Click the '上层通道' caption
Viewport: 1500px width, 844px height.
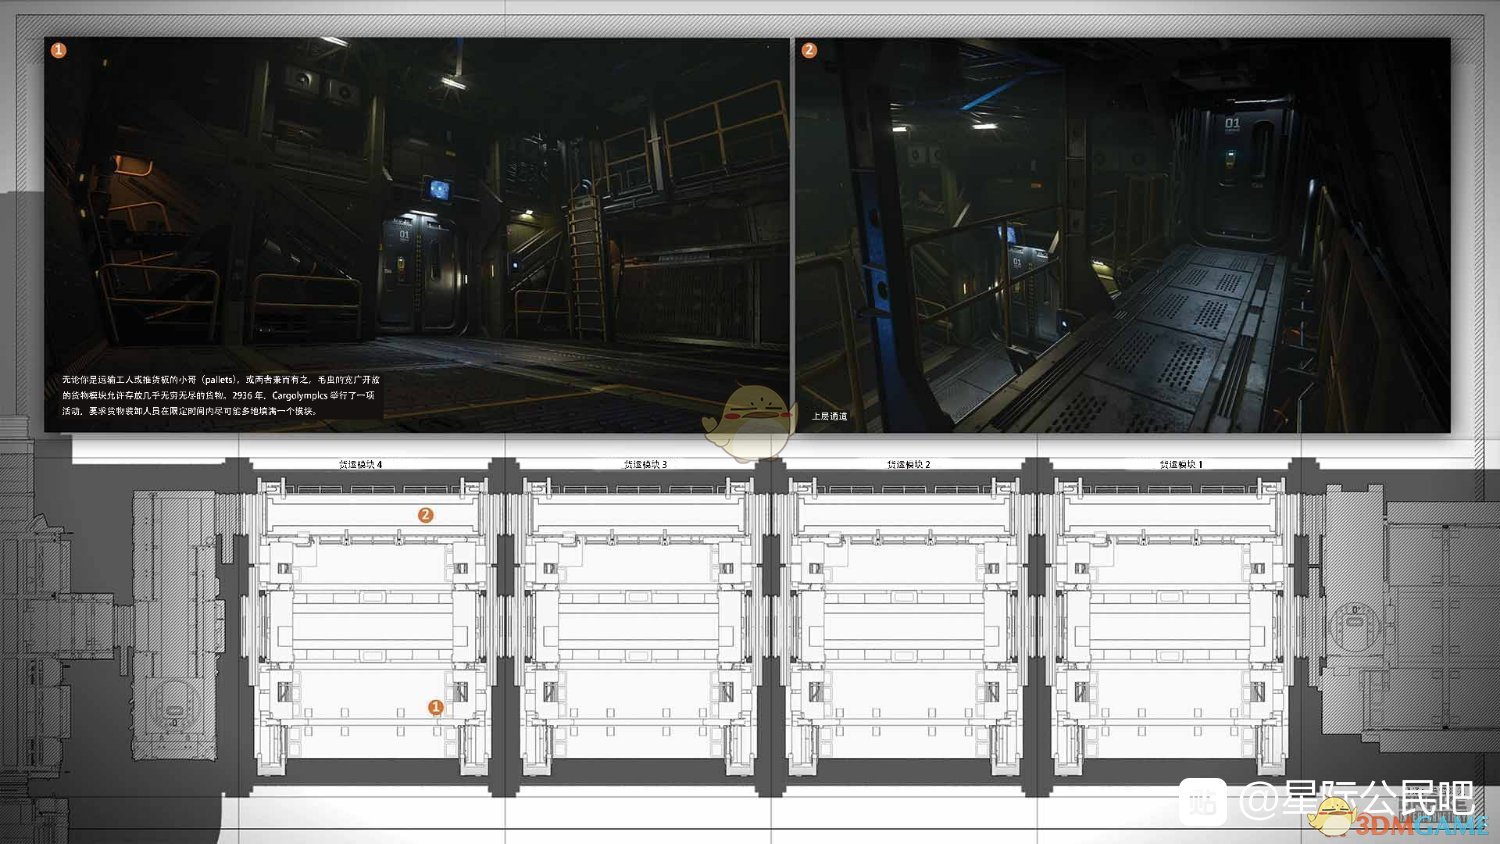tap(829, 416)
